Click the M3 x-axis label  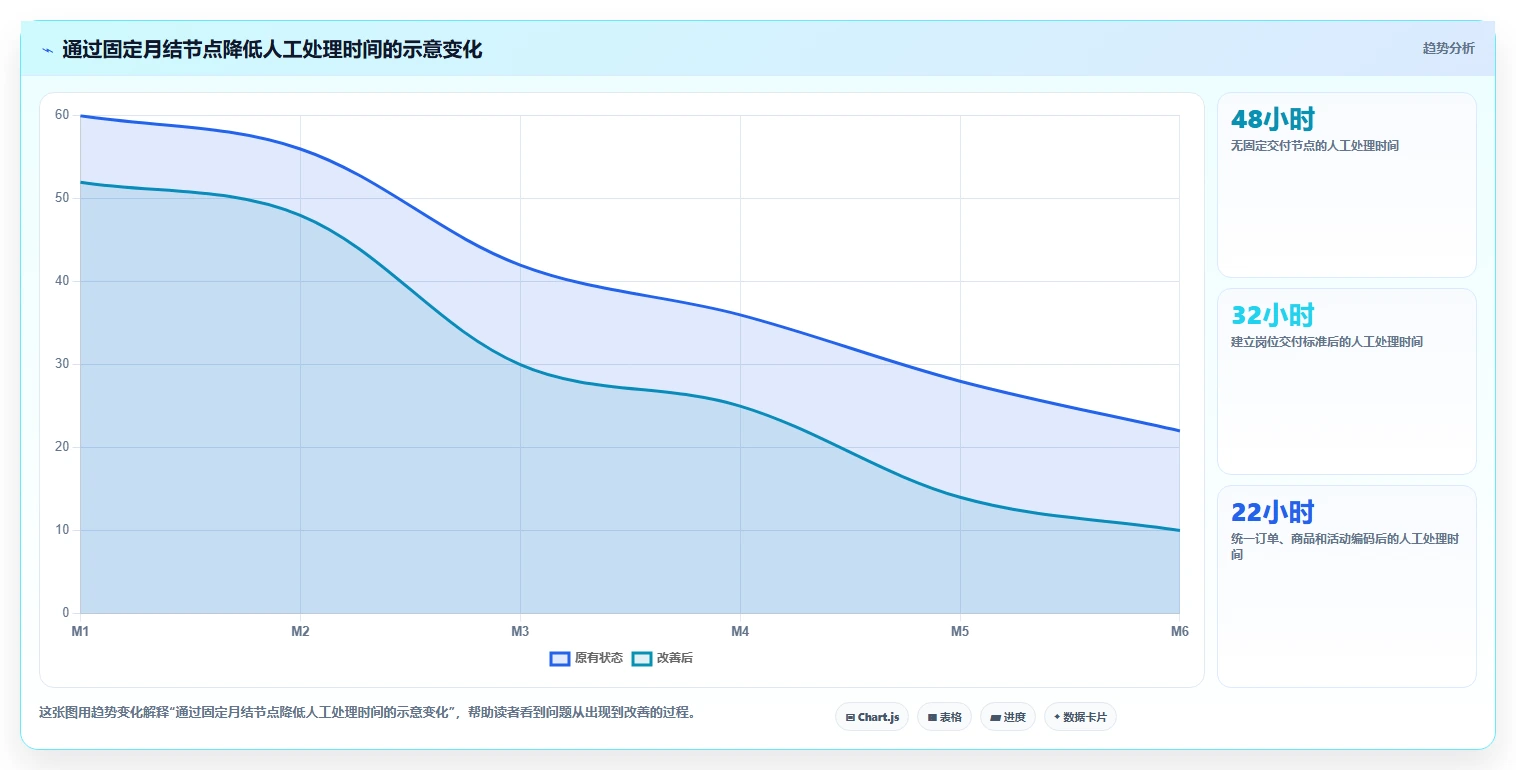(520, 631)
